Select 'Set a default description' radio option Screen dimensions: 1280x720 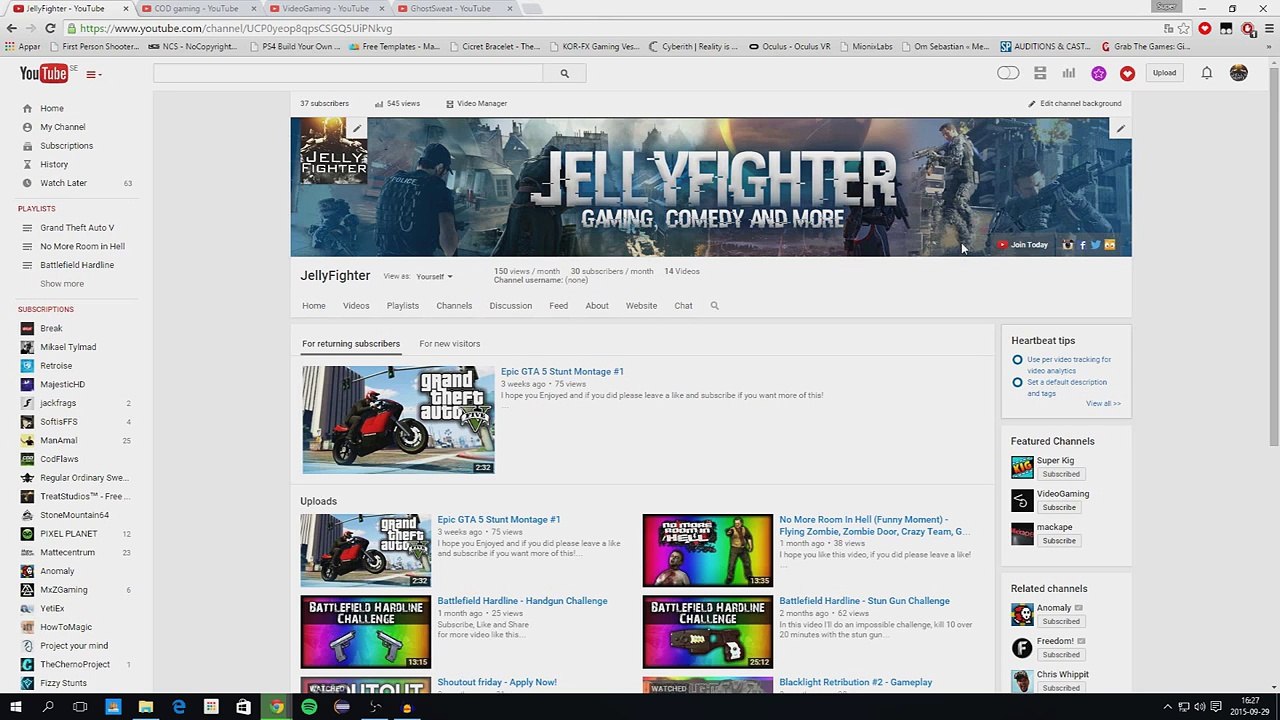(x=1017, y=382)
